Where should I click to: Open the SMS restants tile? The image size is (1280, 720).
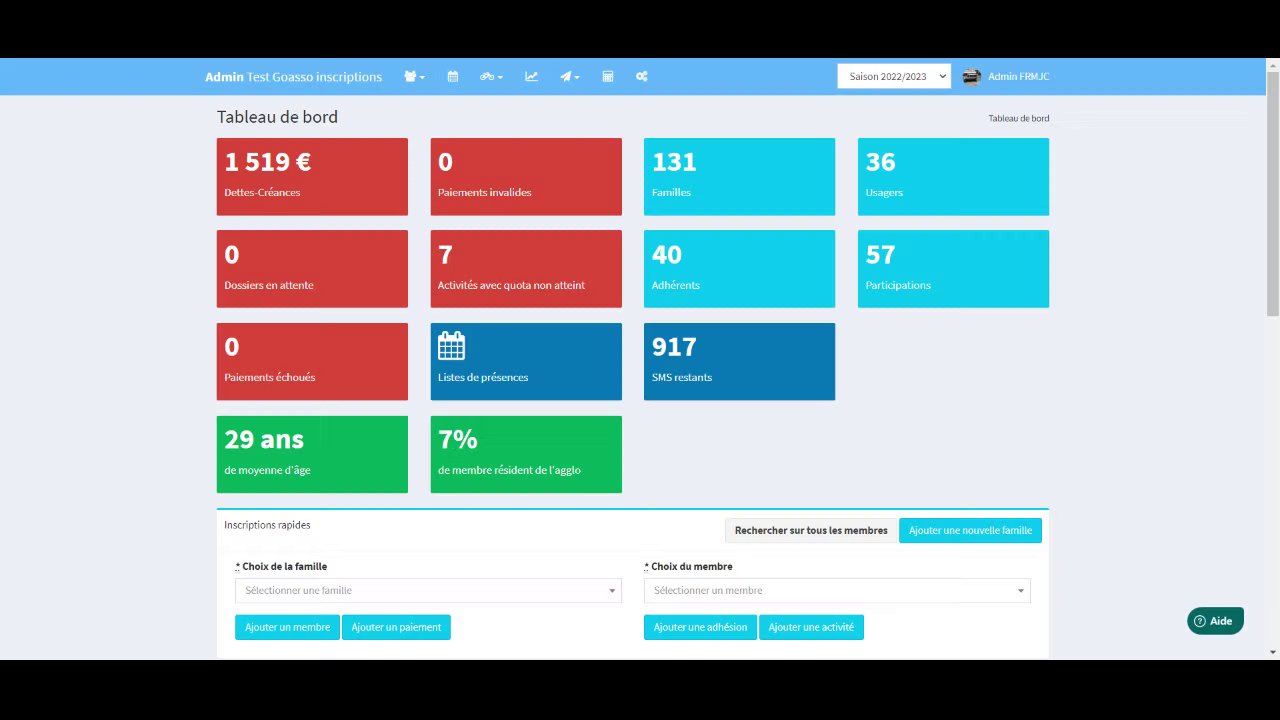739,362
